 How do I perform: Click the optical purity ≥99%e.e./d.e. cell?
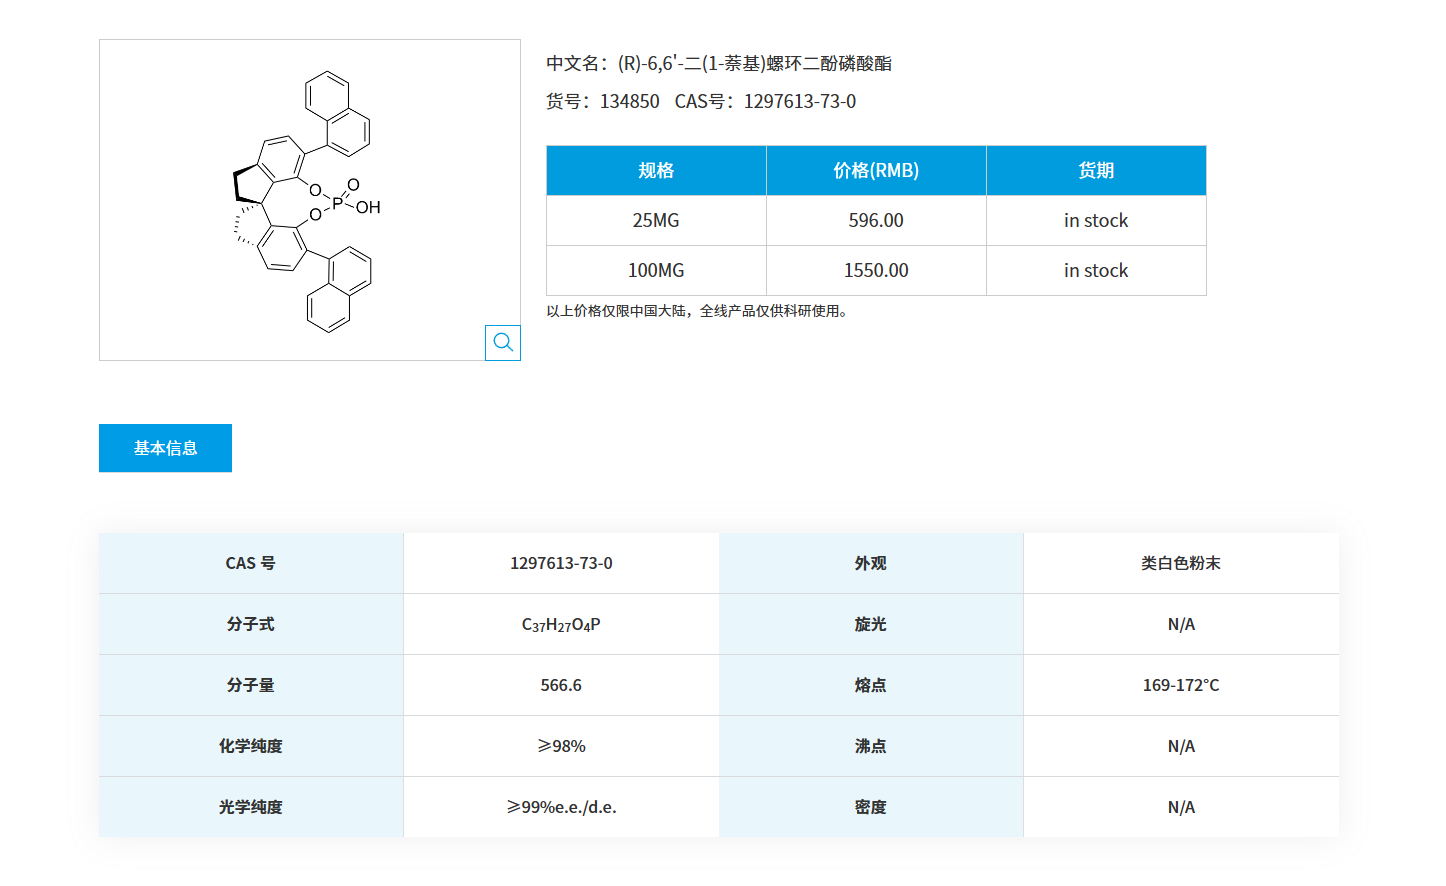[x=560, y=806]
